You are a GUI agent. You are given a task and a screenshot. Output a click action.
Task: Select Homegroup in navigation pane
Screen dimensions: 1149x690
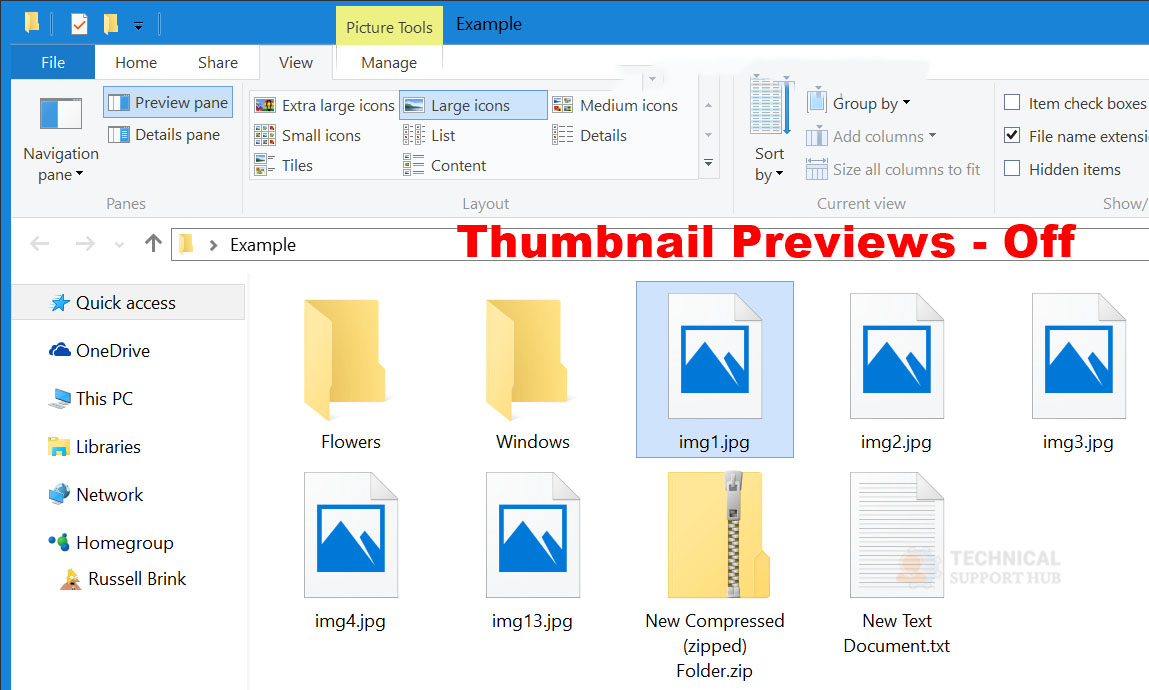pos(111,543)
